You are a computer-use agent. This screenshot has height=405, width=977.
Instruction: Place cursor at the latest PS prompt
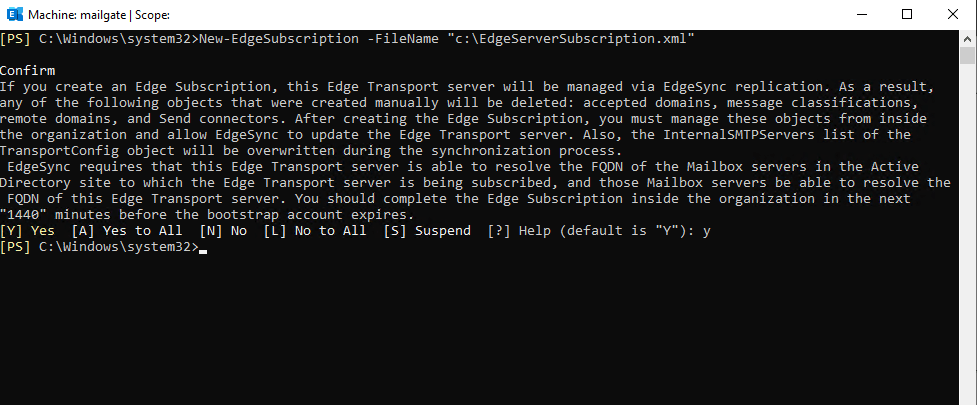(202, 247)
